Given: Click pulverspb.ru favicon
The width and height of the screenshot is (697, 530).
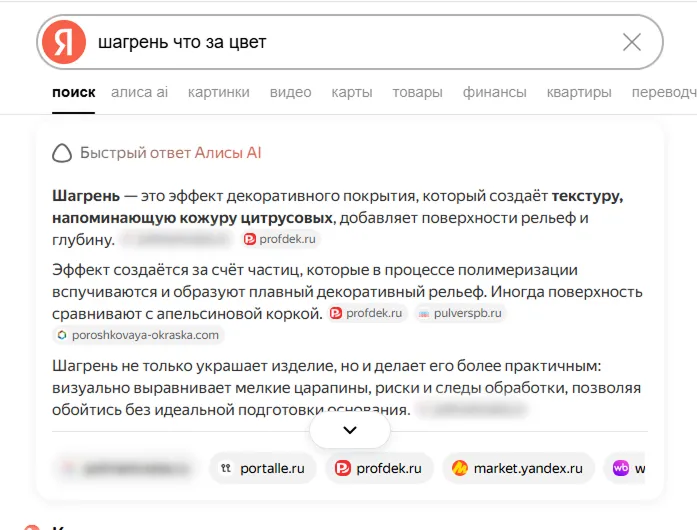Looking at the screenshot, I should [424, 313].
